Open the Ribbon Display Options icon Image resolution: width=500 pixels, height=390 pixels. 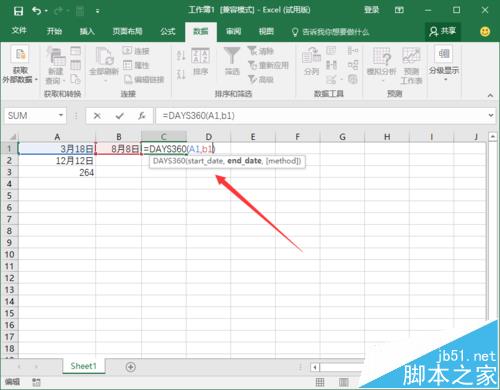pyautogui.click(x=399, y=10)
